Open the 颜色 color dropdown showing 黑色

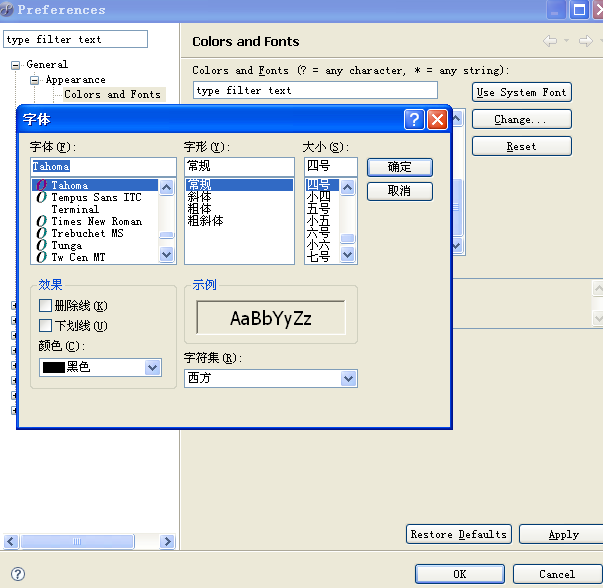point(153,368)
